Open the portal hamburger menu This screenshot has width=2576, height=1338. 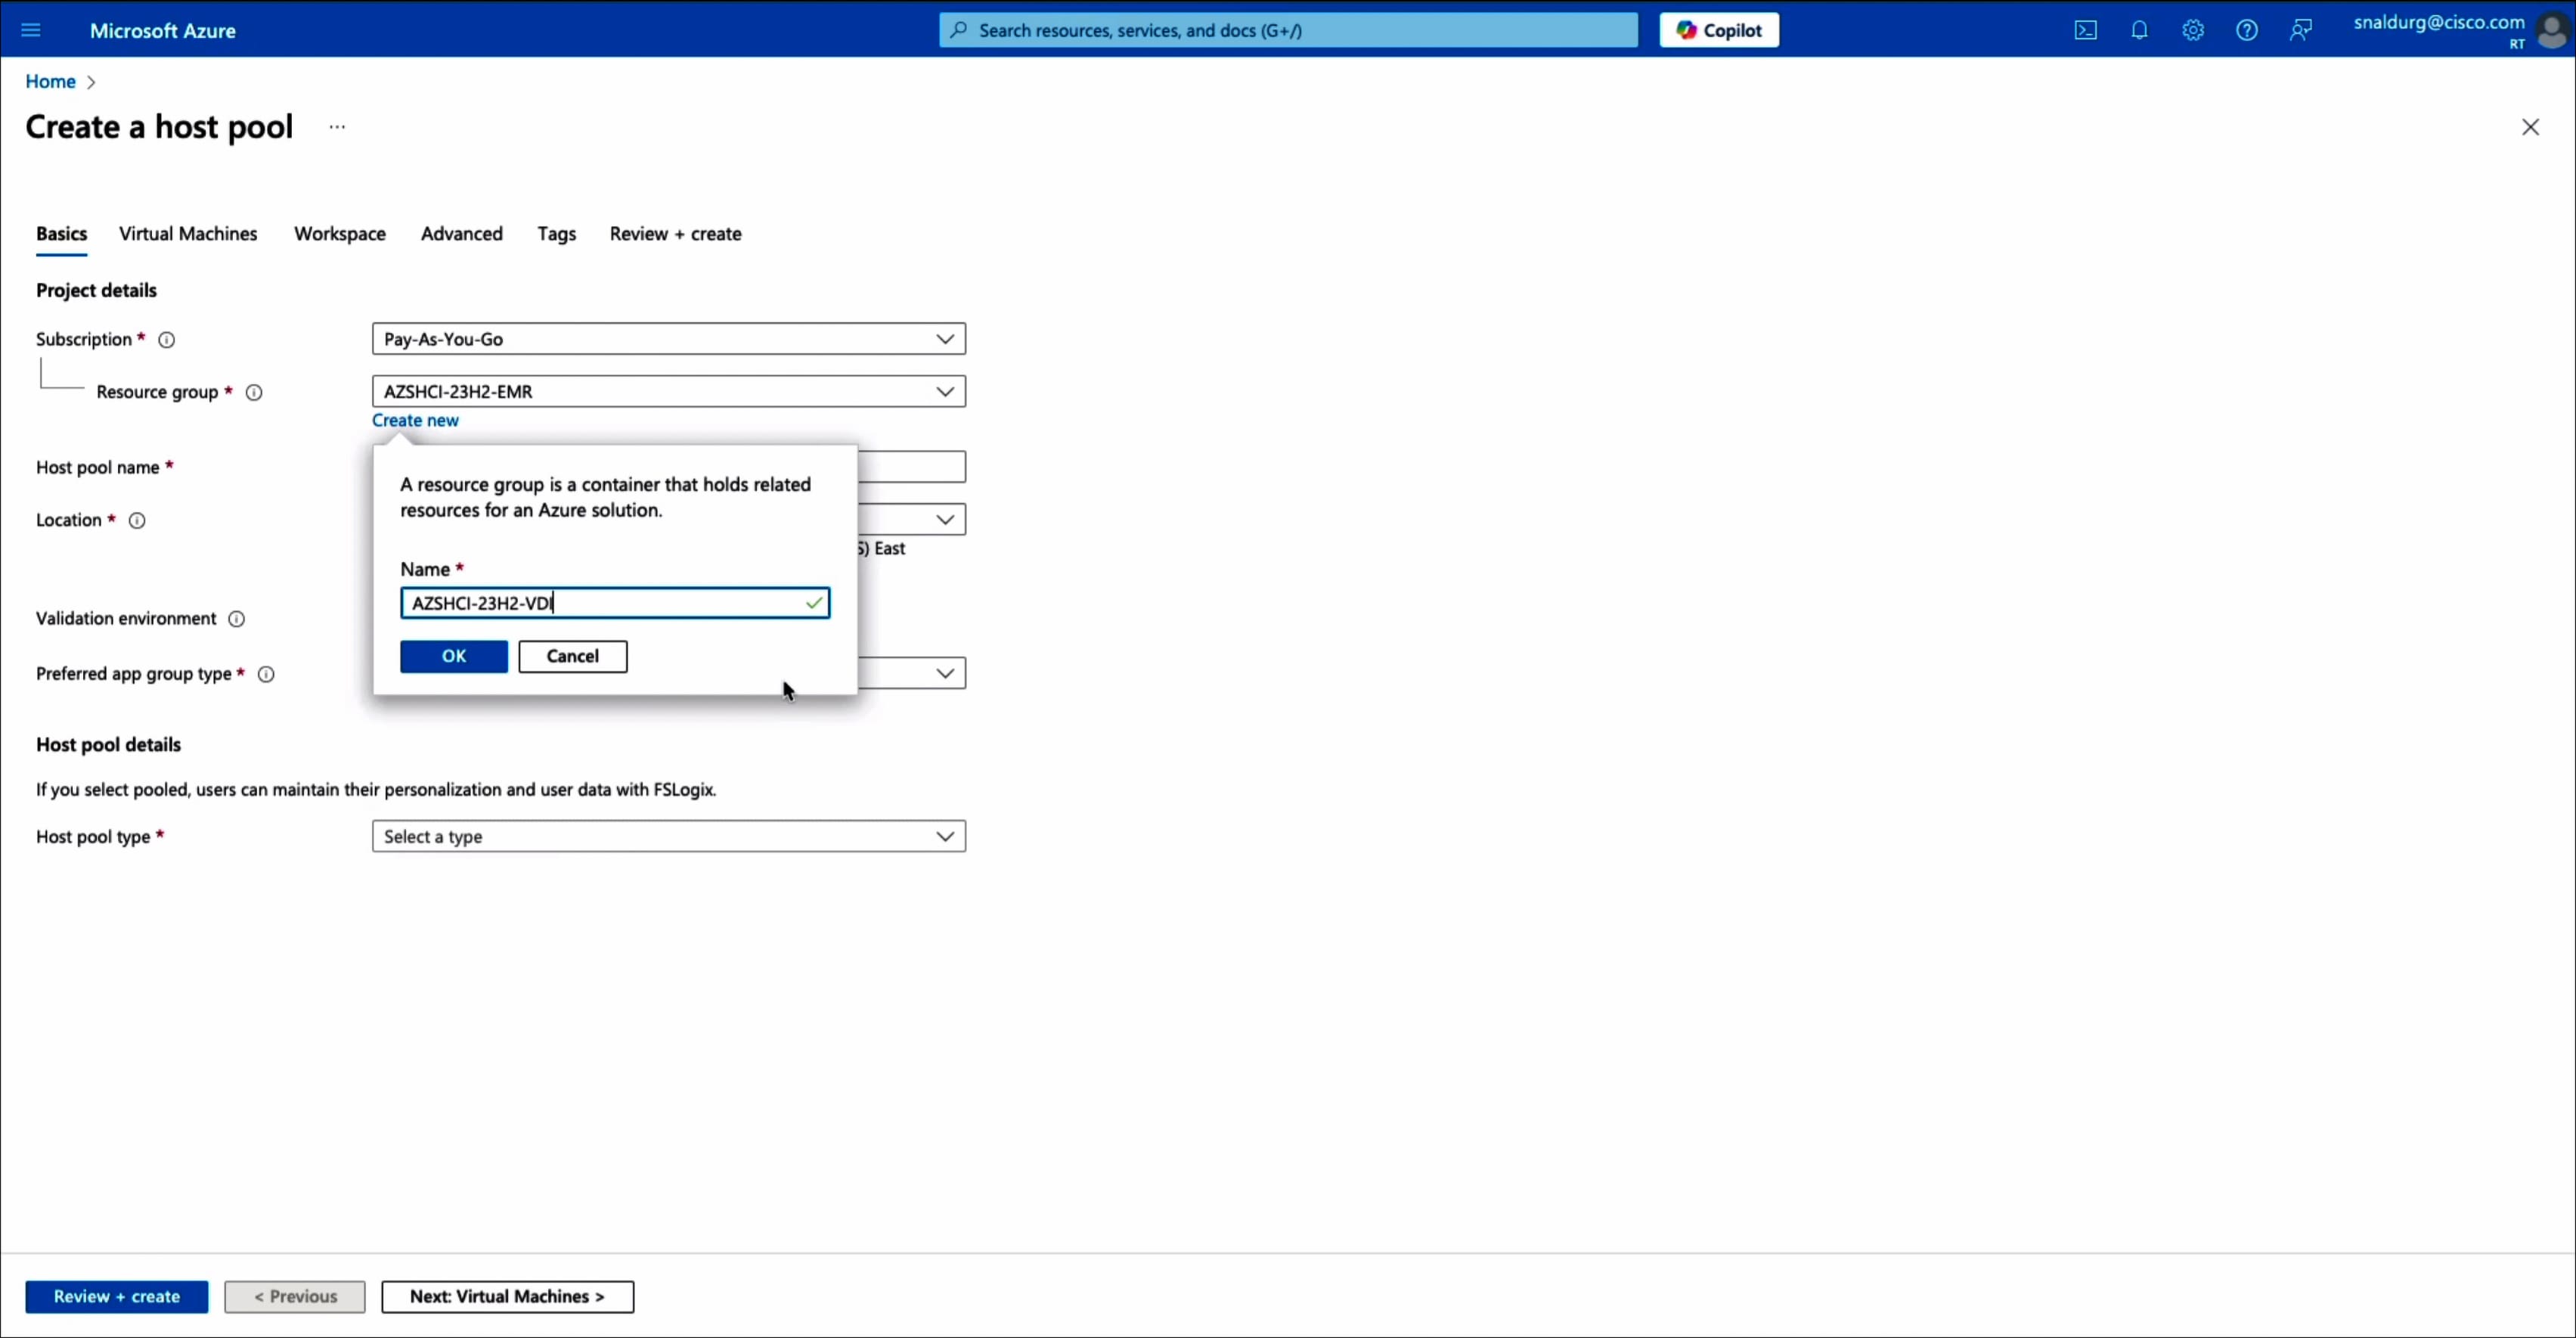tap(31, 30)
